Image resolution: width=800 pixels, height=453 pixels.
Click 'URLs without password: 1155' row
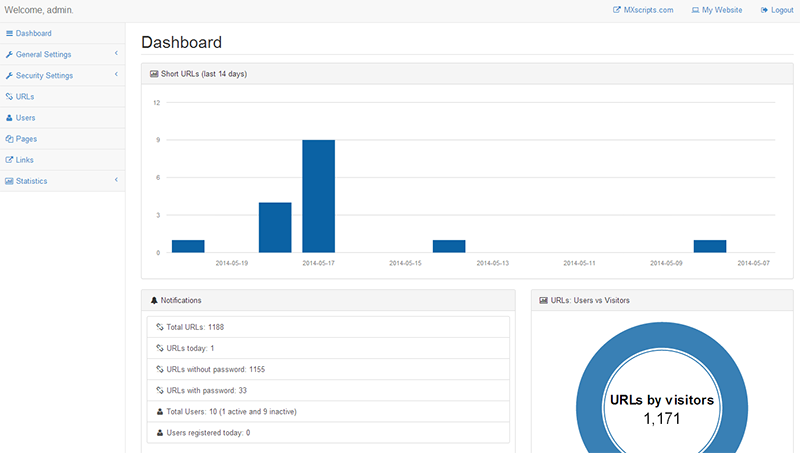point(328,369)
